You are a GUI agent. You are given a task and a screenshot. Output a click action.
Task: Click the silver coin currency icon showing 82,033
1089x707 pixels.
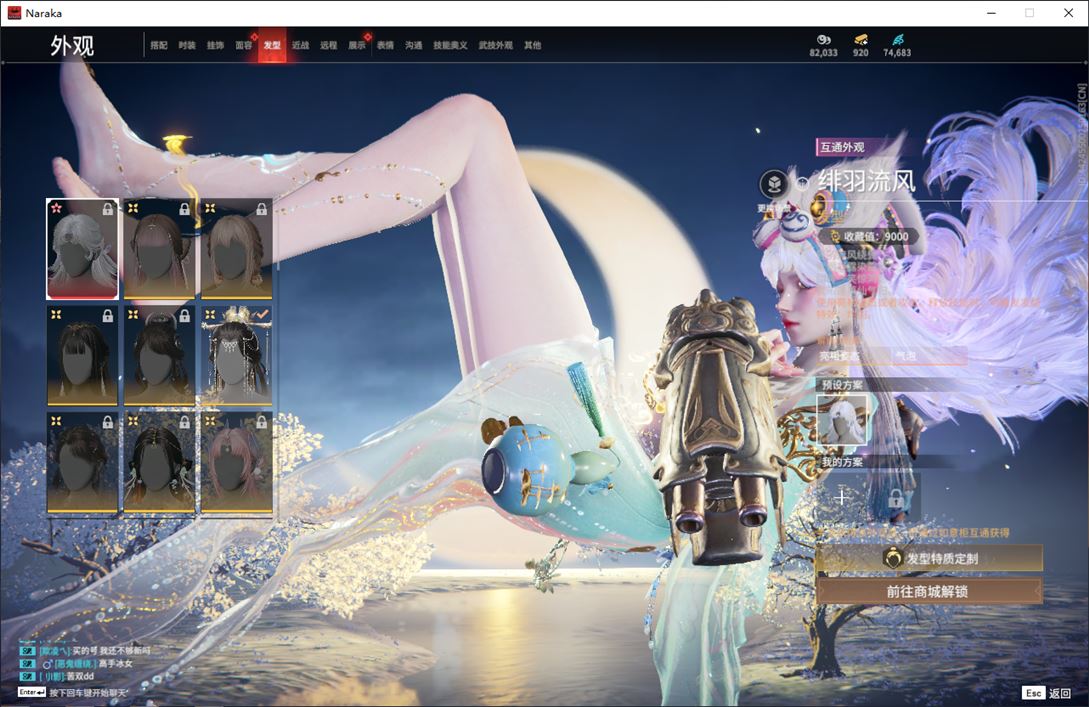click(x=824, y=39)
